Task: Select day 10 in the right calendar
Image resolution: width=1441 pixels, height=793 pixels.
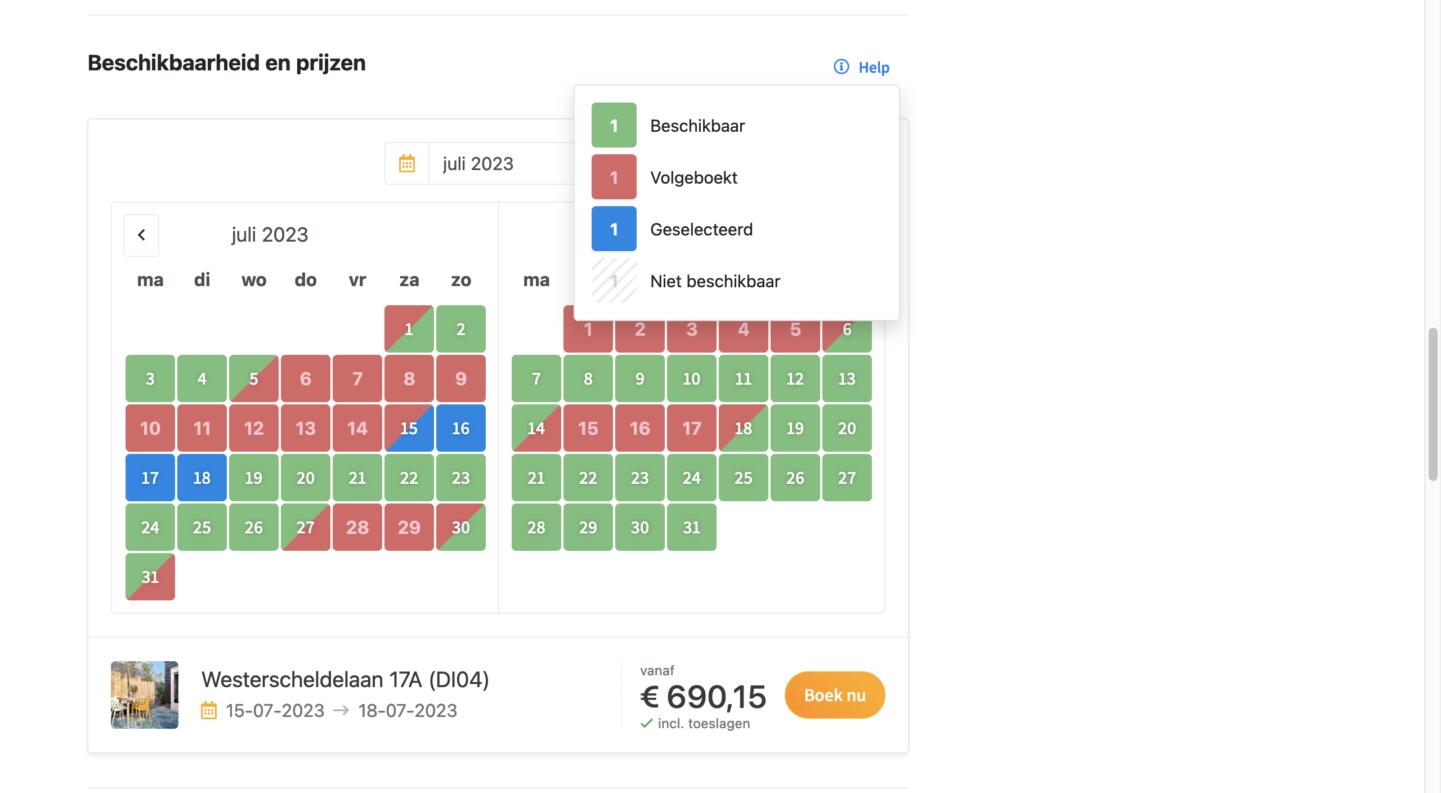Action: pos(692,379)
